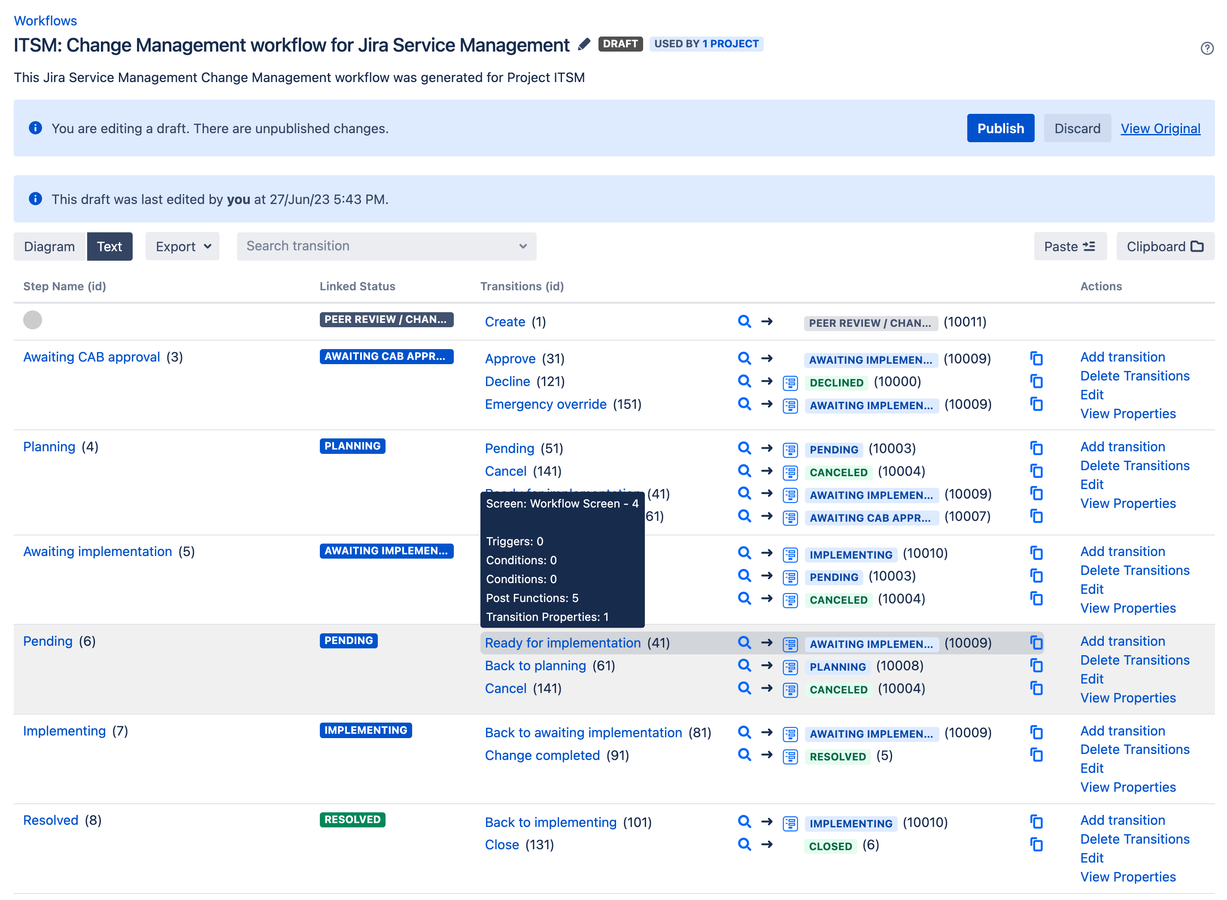Switch to the Diagram view

50,246
